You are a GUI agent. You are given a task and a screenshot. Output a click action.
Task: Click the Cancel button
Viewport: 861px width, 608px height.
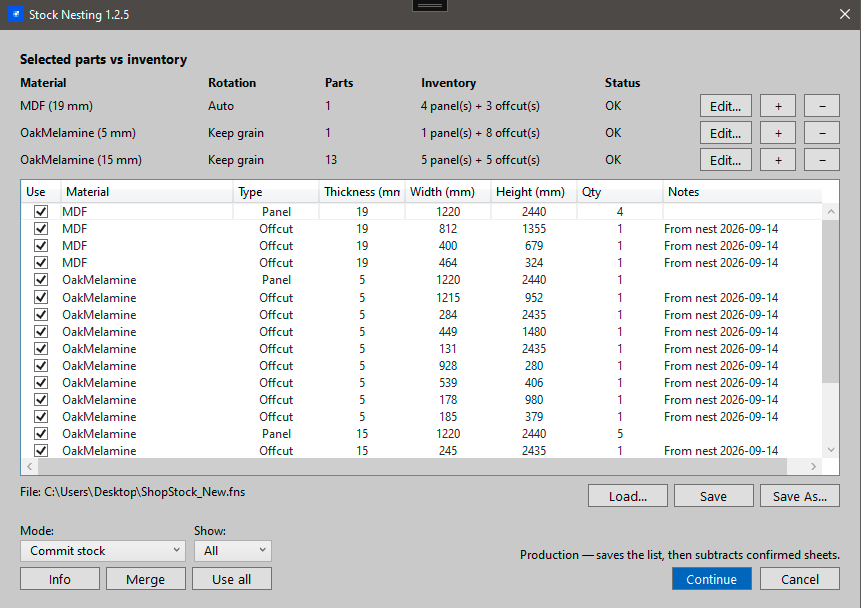[800, 579]
